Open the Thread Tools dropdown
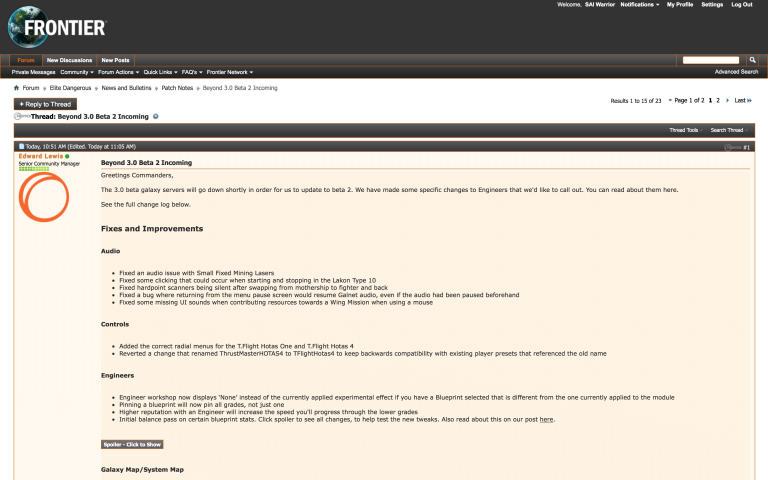 pos(686,130)
